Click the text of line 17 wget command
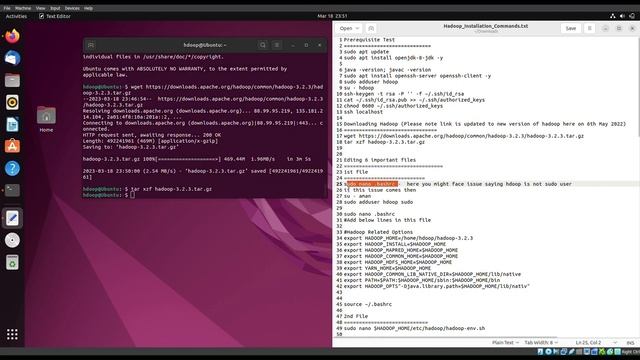Viewport: 640px width, 360px height. tap(464, 136)
